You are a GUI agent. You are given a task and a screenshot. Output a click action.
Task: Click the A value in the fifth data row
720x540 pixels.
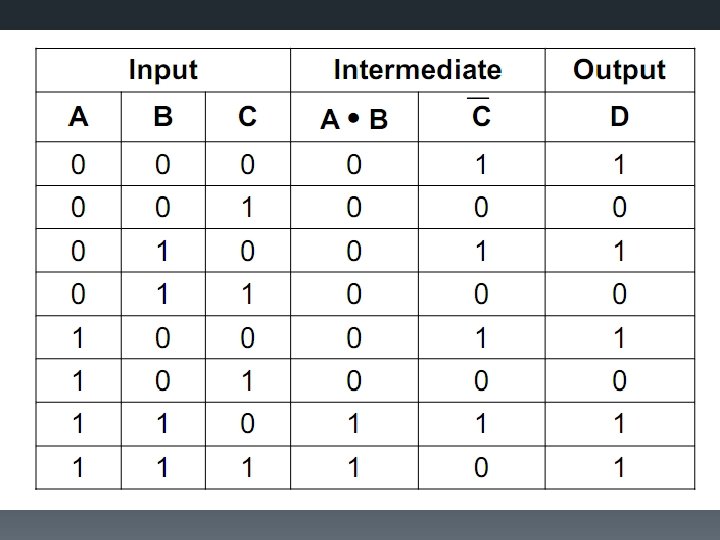(78, 338)
